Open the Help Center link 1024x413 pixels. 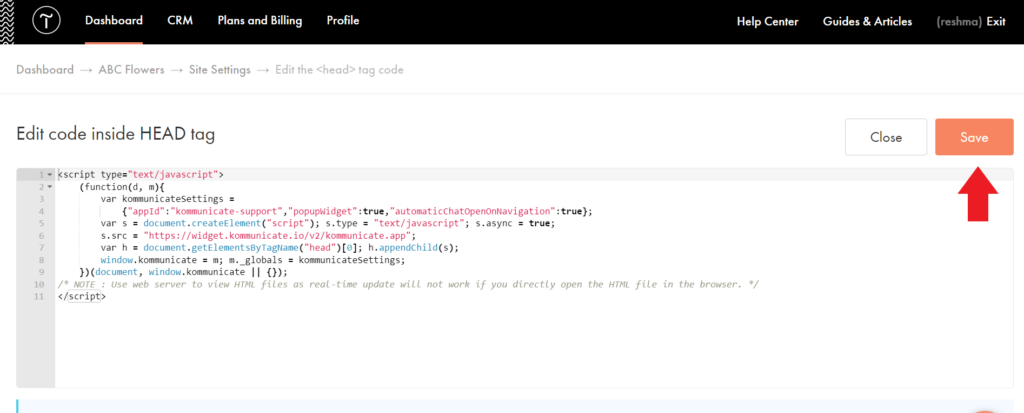coord(767,22)
